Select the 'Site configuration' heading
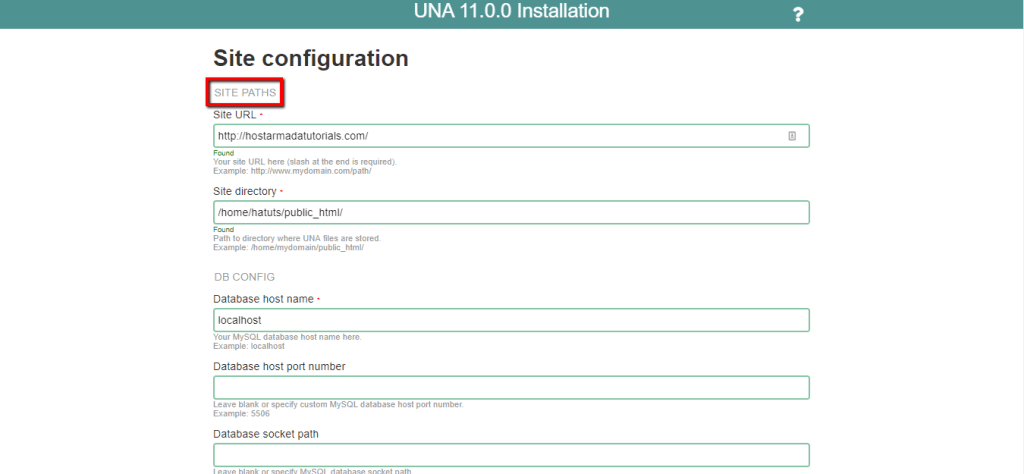The width and height of the screenshot is (1024, 474). pos(311,58)
